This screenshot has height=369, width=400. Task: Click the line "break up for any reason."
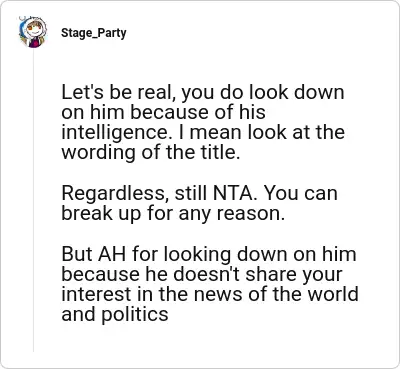[x=173, y=214]
